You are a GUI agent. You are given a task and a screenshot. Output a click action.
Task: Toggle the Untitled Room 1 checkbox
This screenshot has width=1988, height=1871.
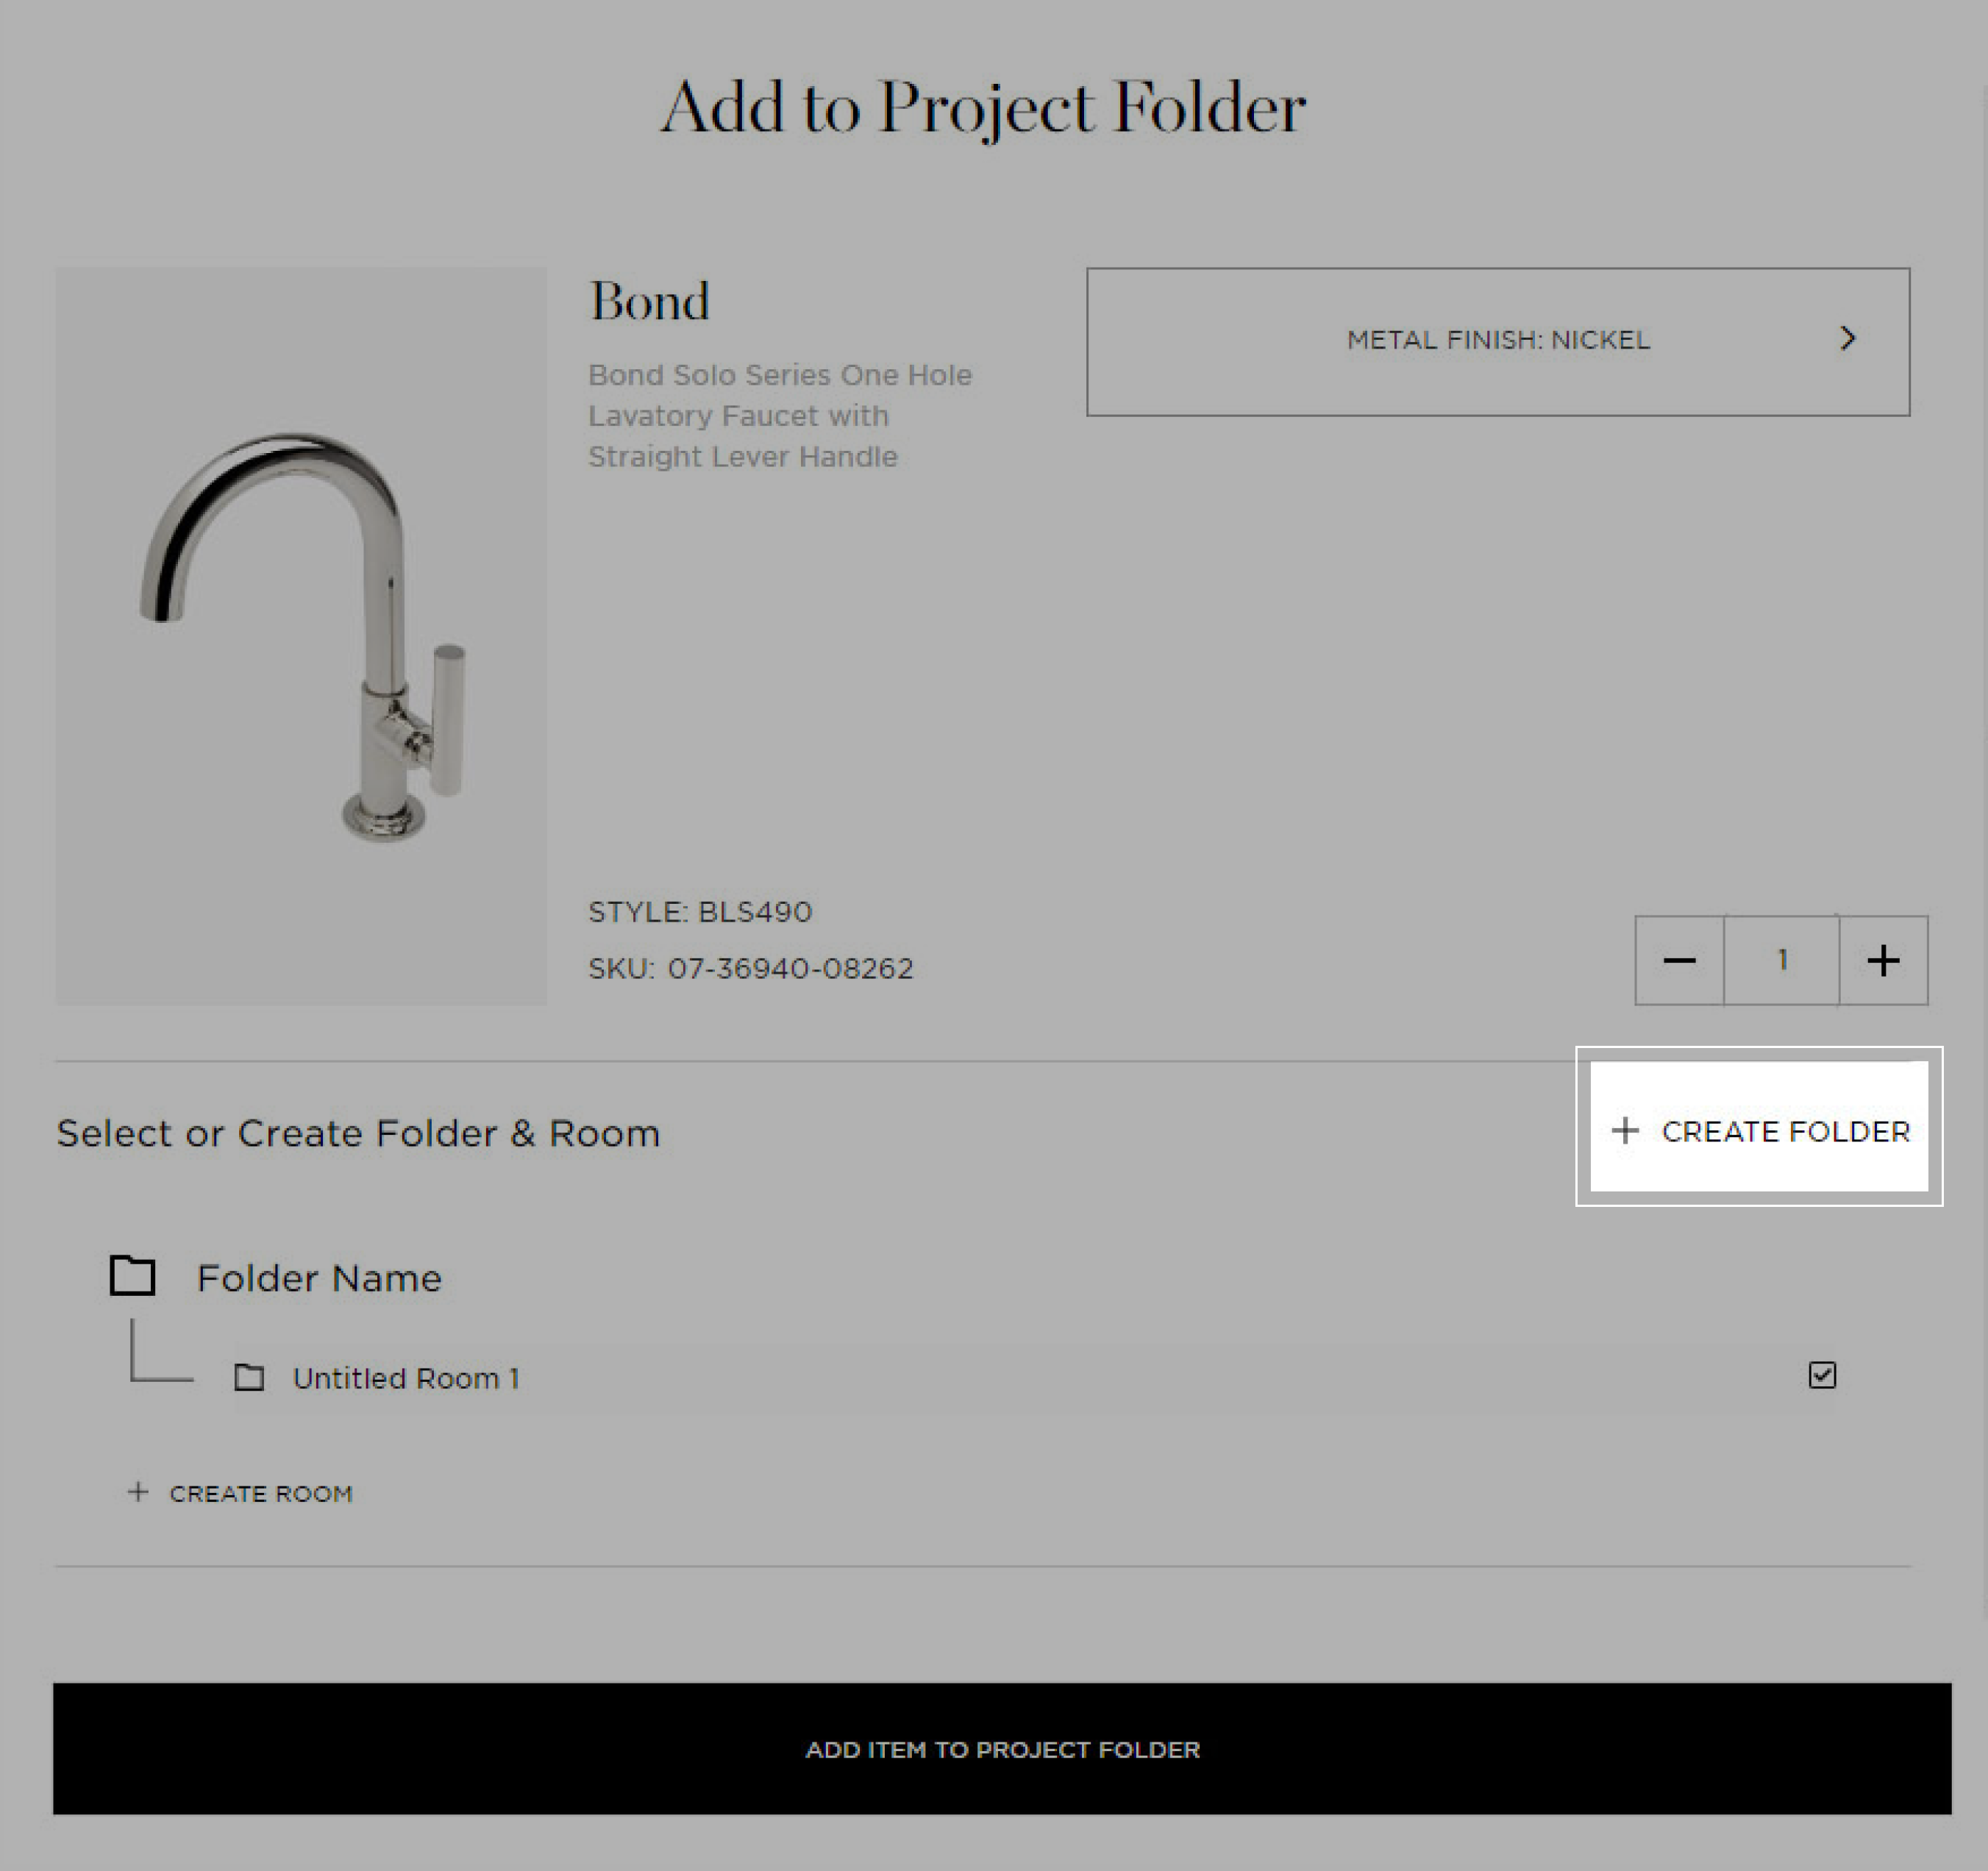[1822, 1375]
